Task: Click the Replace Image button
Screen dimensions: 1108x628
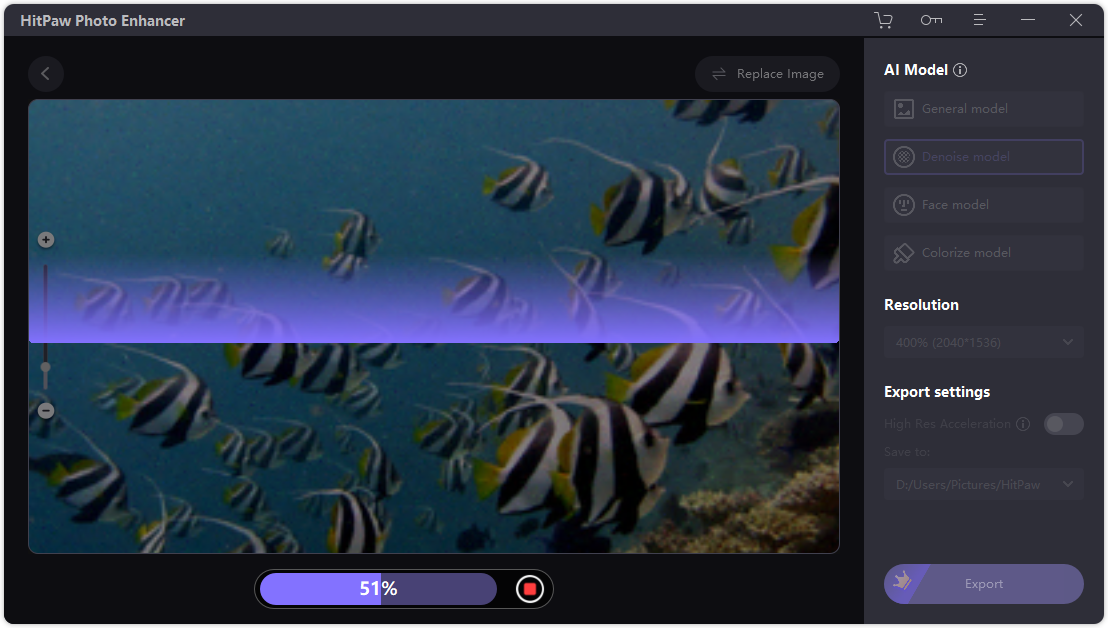Action: point(767,73)
